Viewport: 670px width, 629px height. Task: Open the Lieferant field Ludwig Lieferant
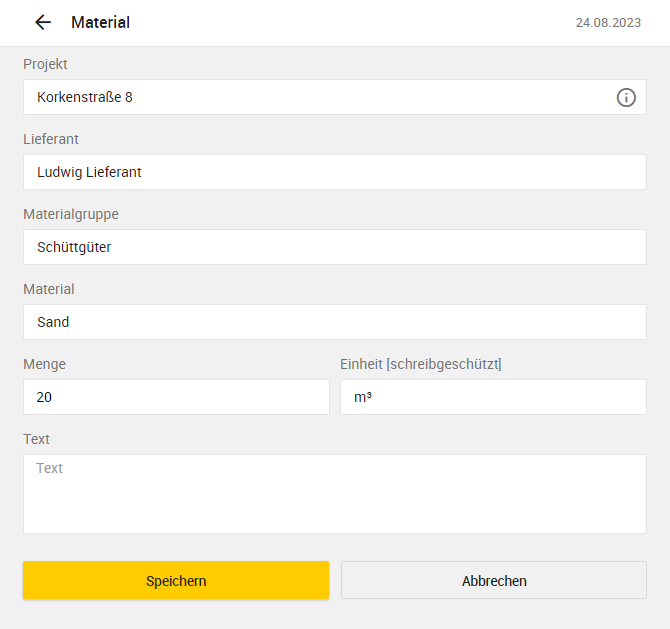pyautogui.click(x=335, y=172)
